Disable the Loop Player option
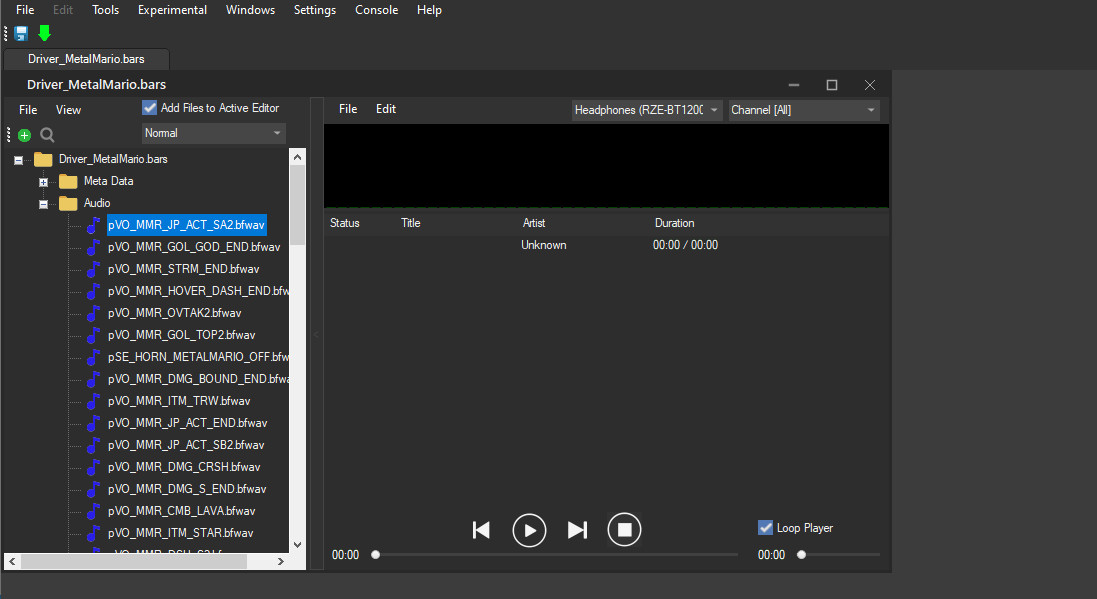 pyautogui.click(x=765, y=527)
